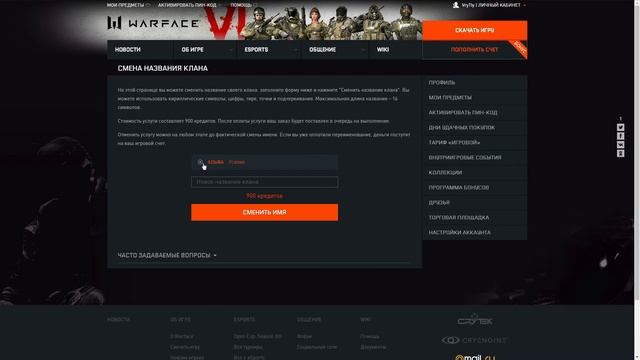Share the page via the Facebook icon
The width and height of the screenshot is (640, 360).
point(620,136)
